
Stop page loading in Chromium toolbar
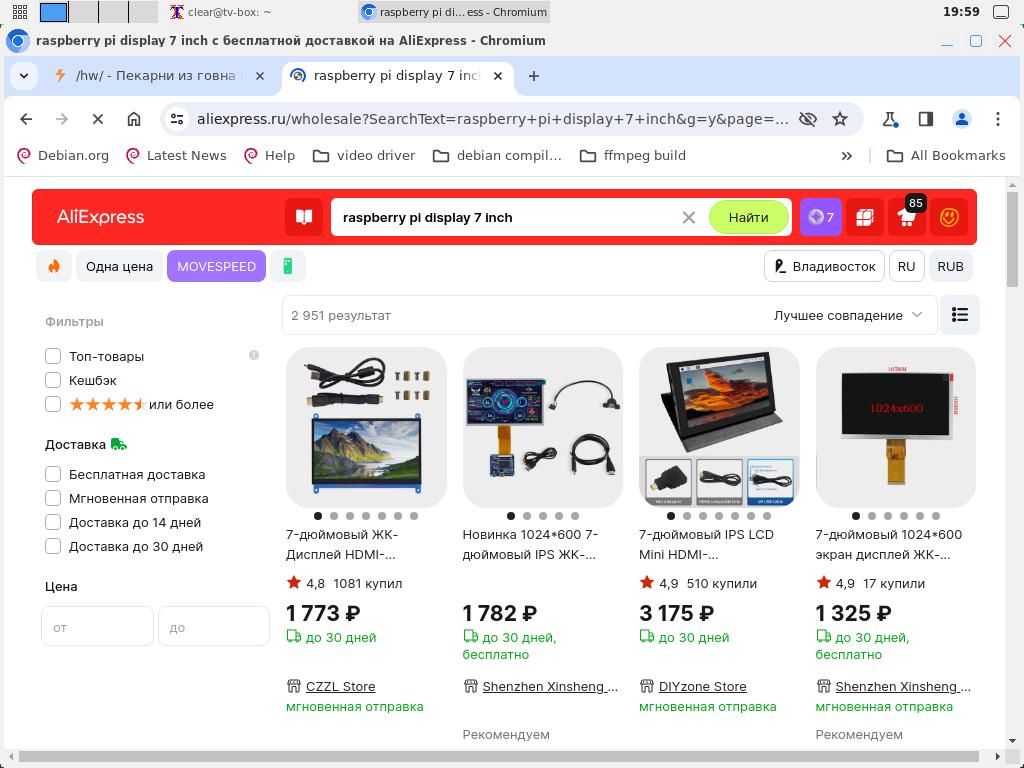pyautogui.click(x=98, y=119)
